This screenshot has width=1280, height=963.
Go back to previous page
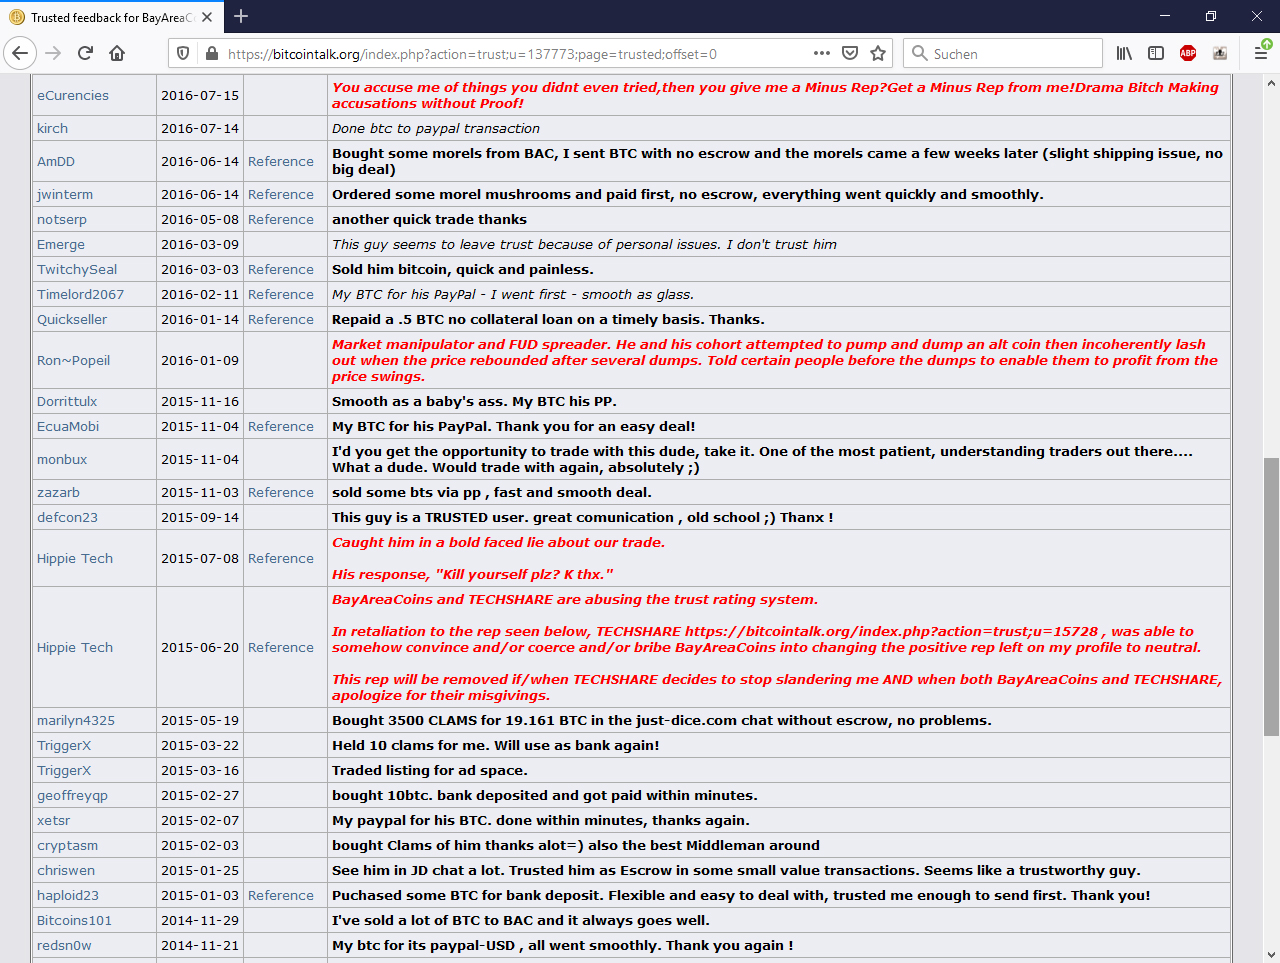coord(20,53)
